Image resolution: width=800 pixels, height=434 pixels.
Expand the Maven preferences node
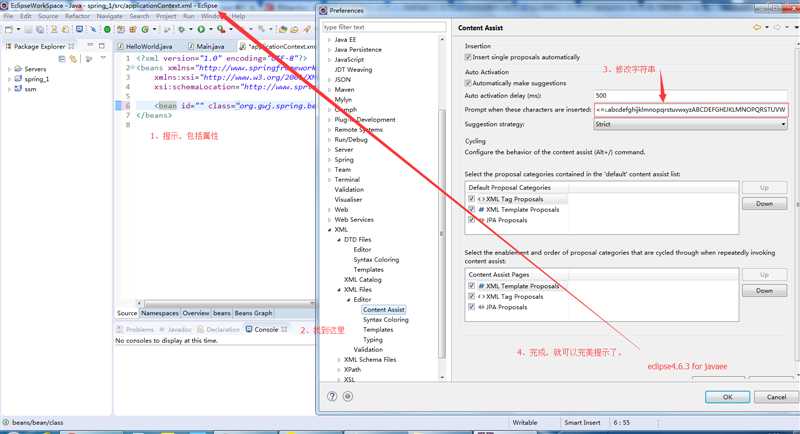pyautogui.click(x=330, y=89)
